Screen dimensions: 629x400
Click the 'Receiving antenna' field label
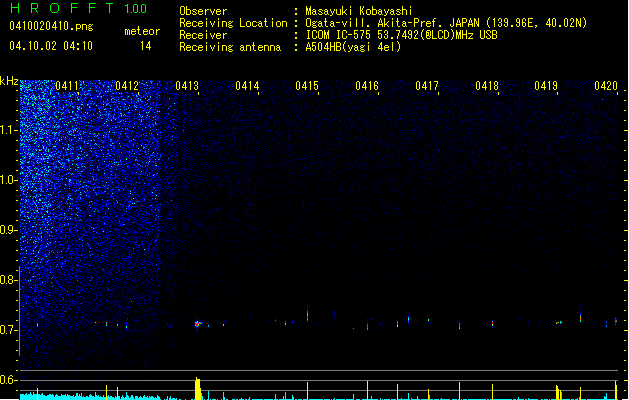(x=230, y=47)
